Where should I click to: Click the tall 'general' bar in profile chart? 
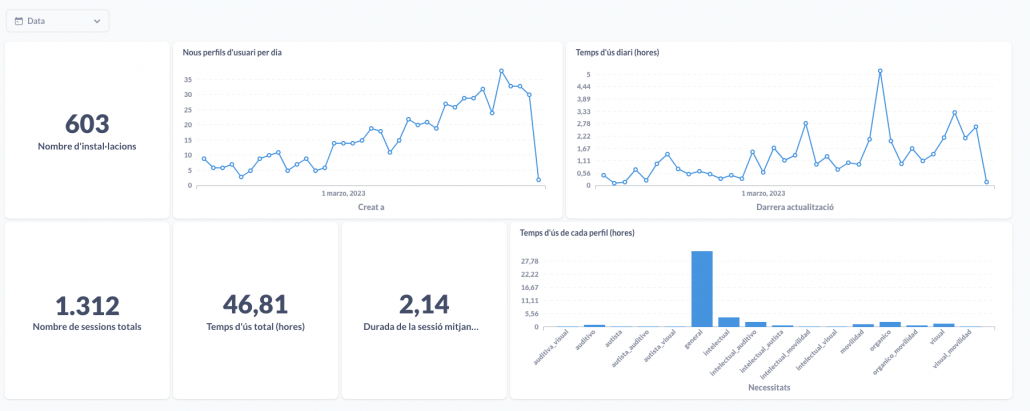(702, 288)
